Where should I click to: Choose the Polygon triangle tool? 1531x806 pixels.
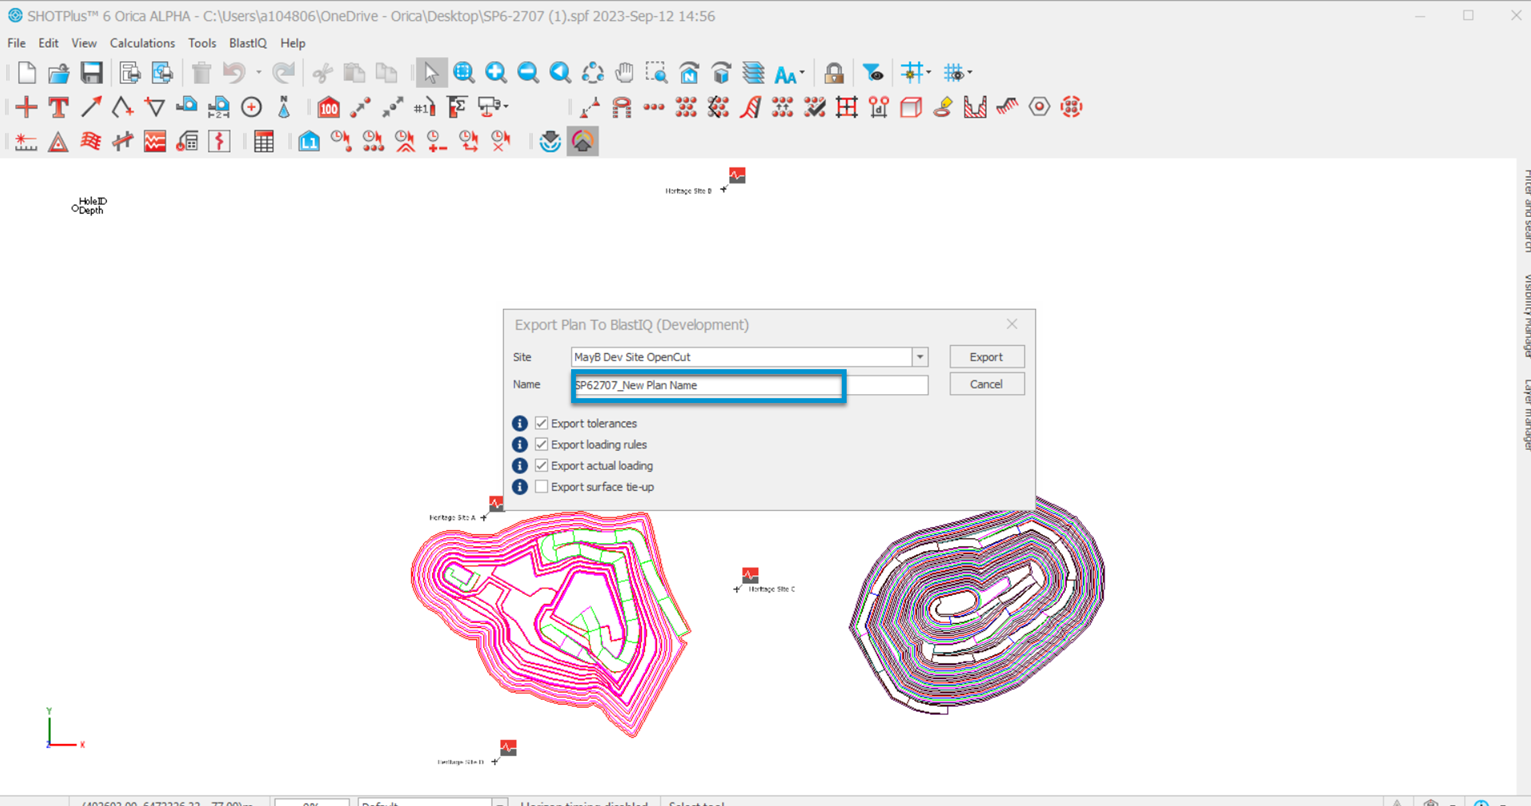pyautogui.click(x=155, y=107)
